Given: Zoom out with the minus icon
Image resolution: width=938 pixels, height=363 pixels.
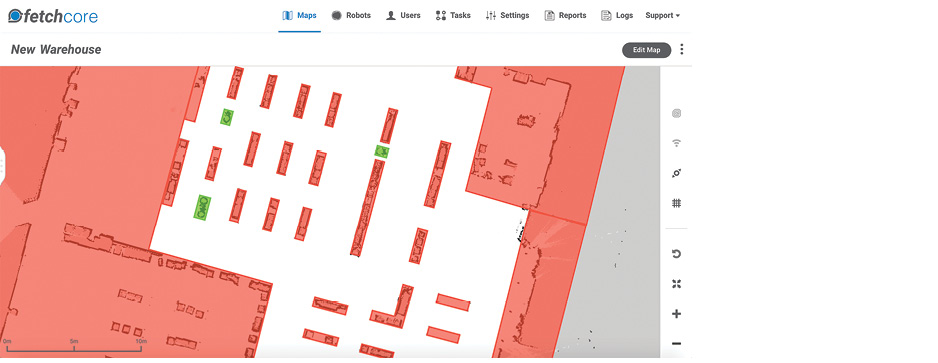Looking at the screenshot, I should 677,344.
